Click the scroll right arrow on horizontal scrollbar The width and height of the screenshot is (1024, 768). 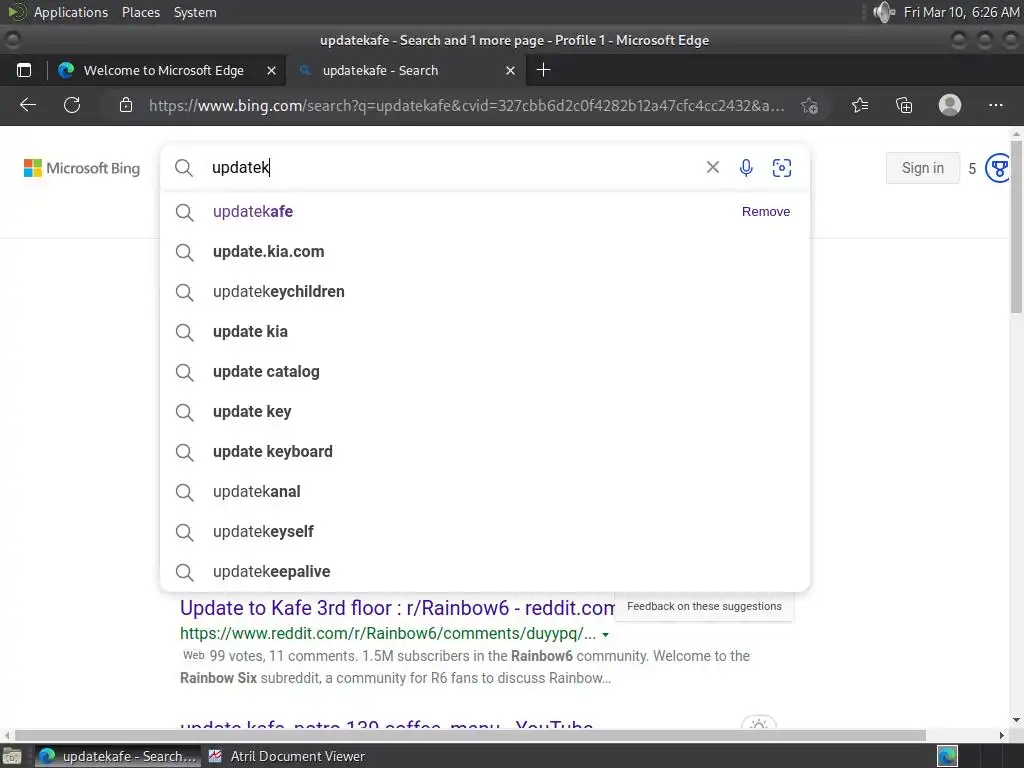tap(1002, 735)
